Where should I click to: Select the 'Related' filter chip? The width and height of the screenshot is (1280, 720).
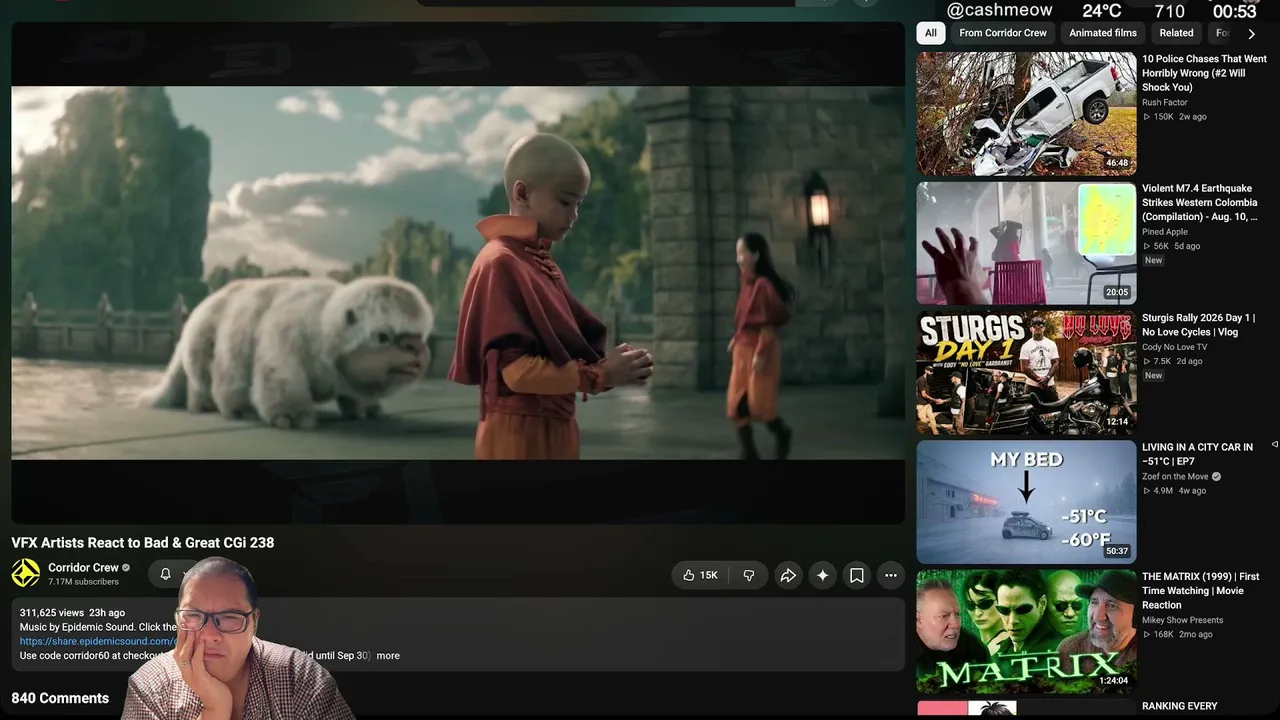[1176, 33]
